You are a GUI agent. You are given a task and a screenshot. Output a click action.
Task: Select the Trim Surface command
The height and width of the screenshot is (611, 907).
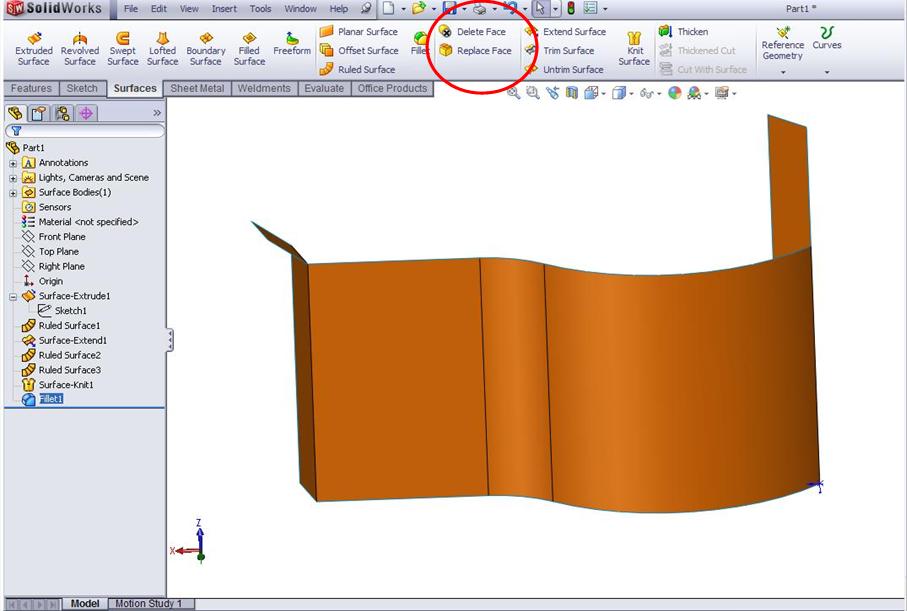click(x=559, y=50)
